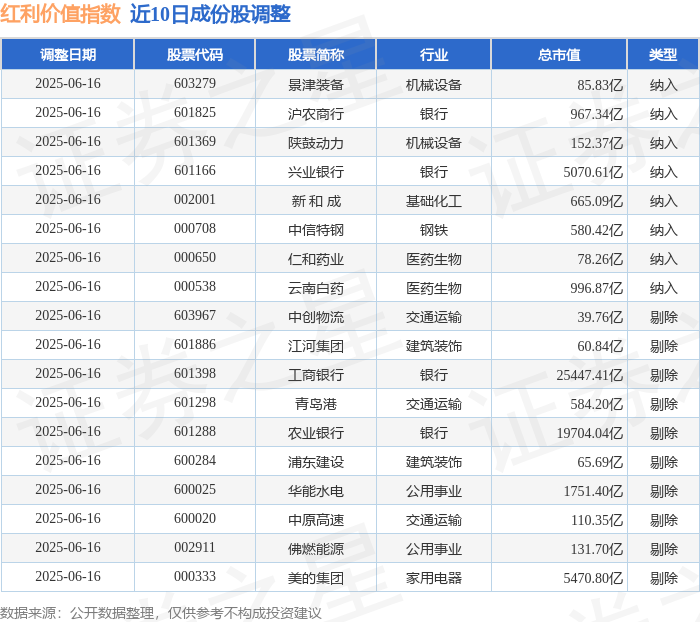Select stock code 601886
Screen dimensions: 700x622
tap(195, 345)
